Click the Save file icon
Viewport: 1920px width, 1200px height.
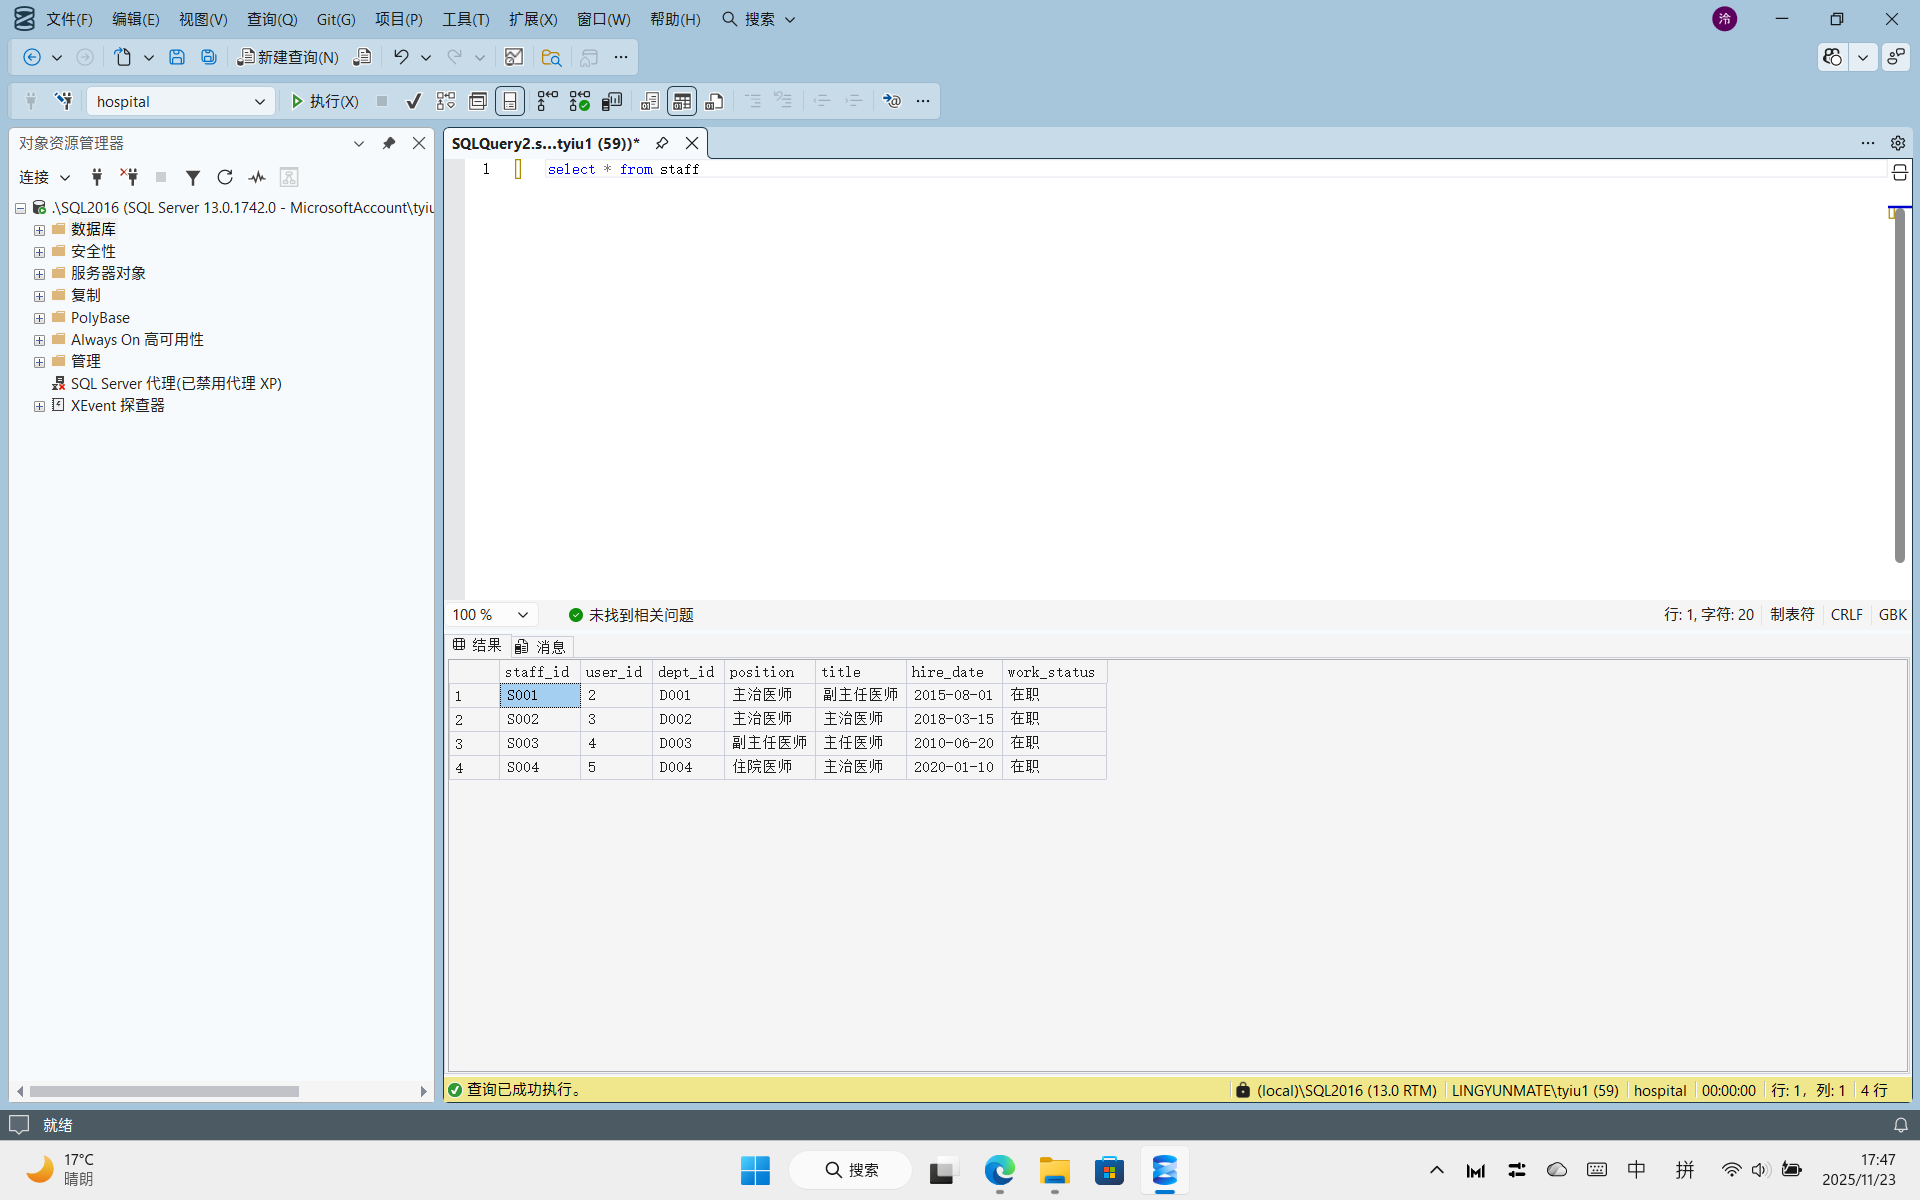(177, 57)
